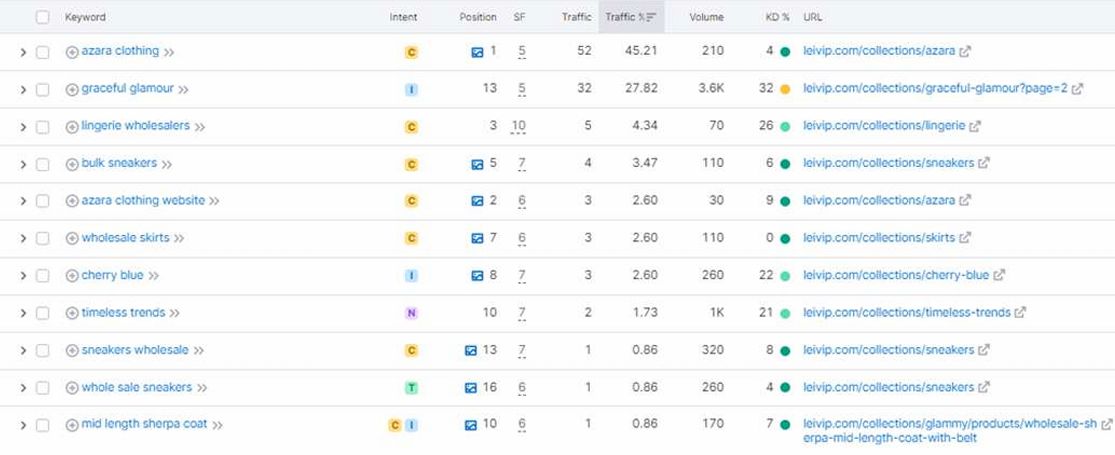Open the leivip.com/collections/cherry-blue URL

tap(896, 275)
